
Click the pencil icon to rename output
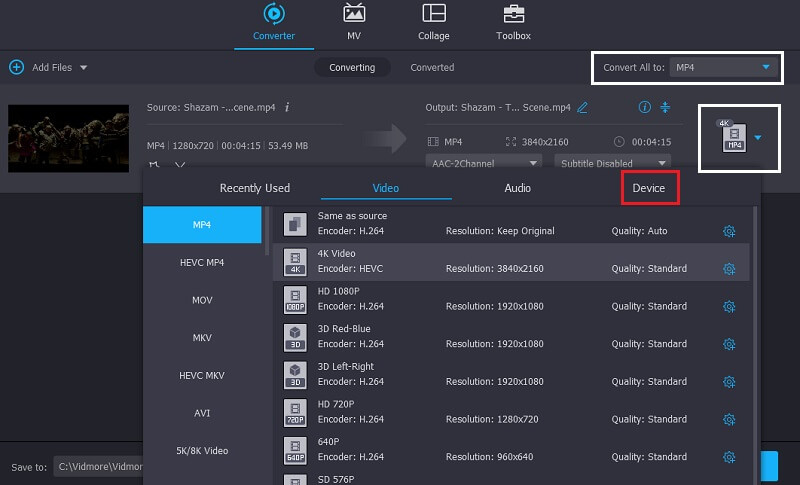click(583, 107)
